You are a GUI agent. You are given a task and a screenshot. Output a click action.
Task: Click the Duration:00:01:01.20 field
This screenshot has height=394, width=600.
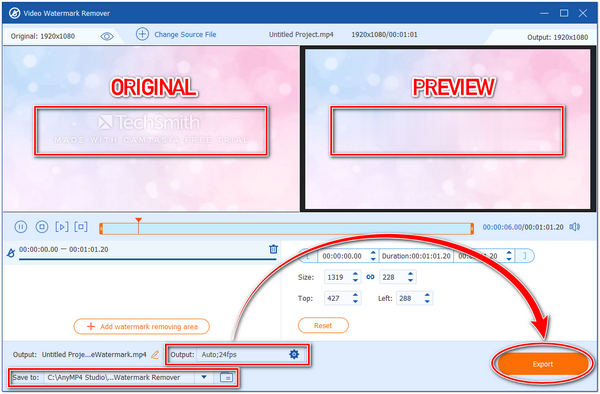(416, 256)
